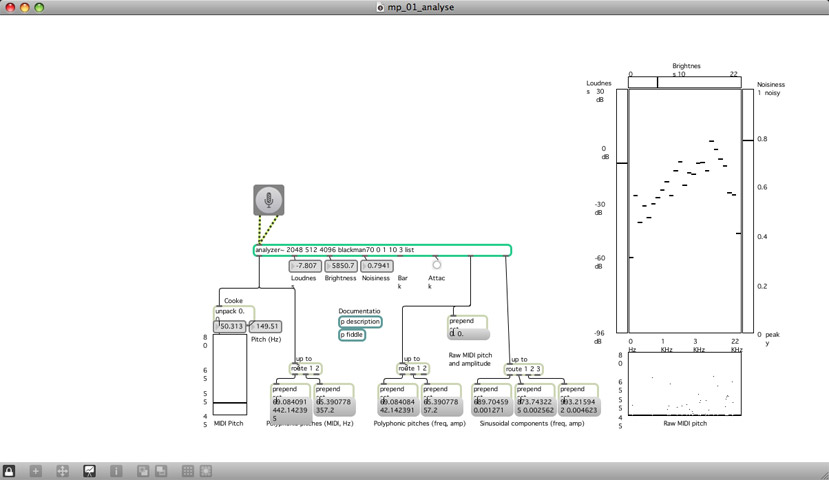Toggle the patcher lock icon
This screenshot has width=829, height=480.
click(9, 470)
